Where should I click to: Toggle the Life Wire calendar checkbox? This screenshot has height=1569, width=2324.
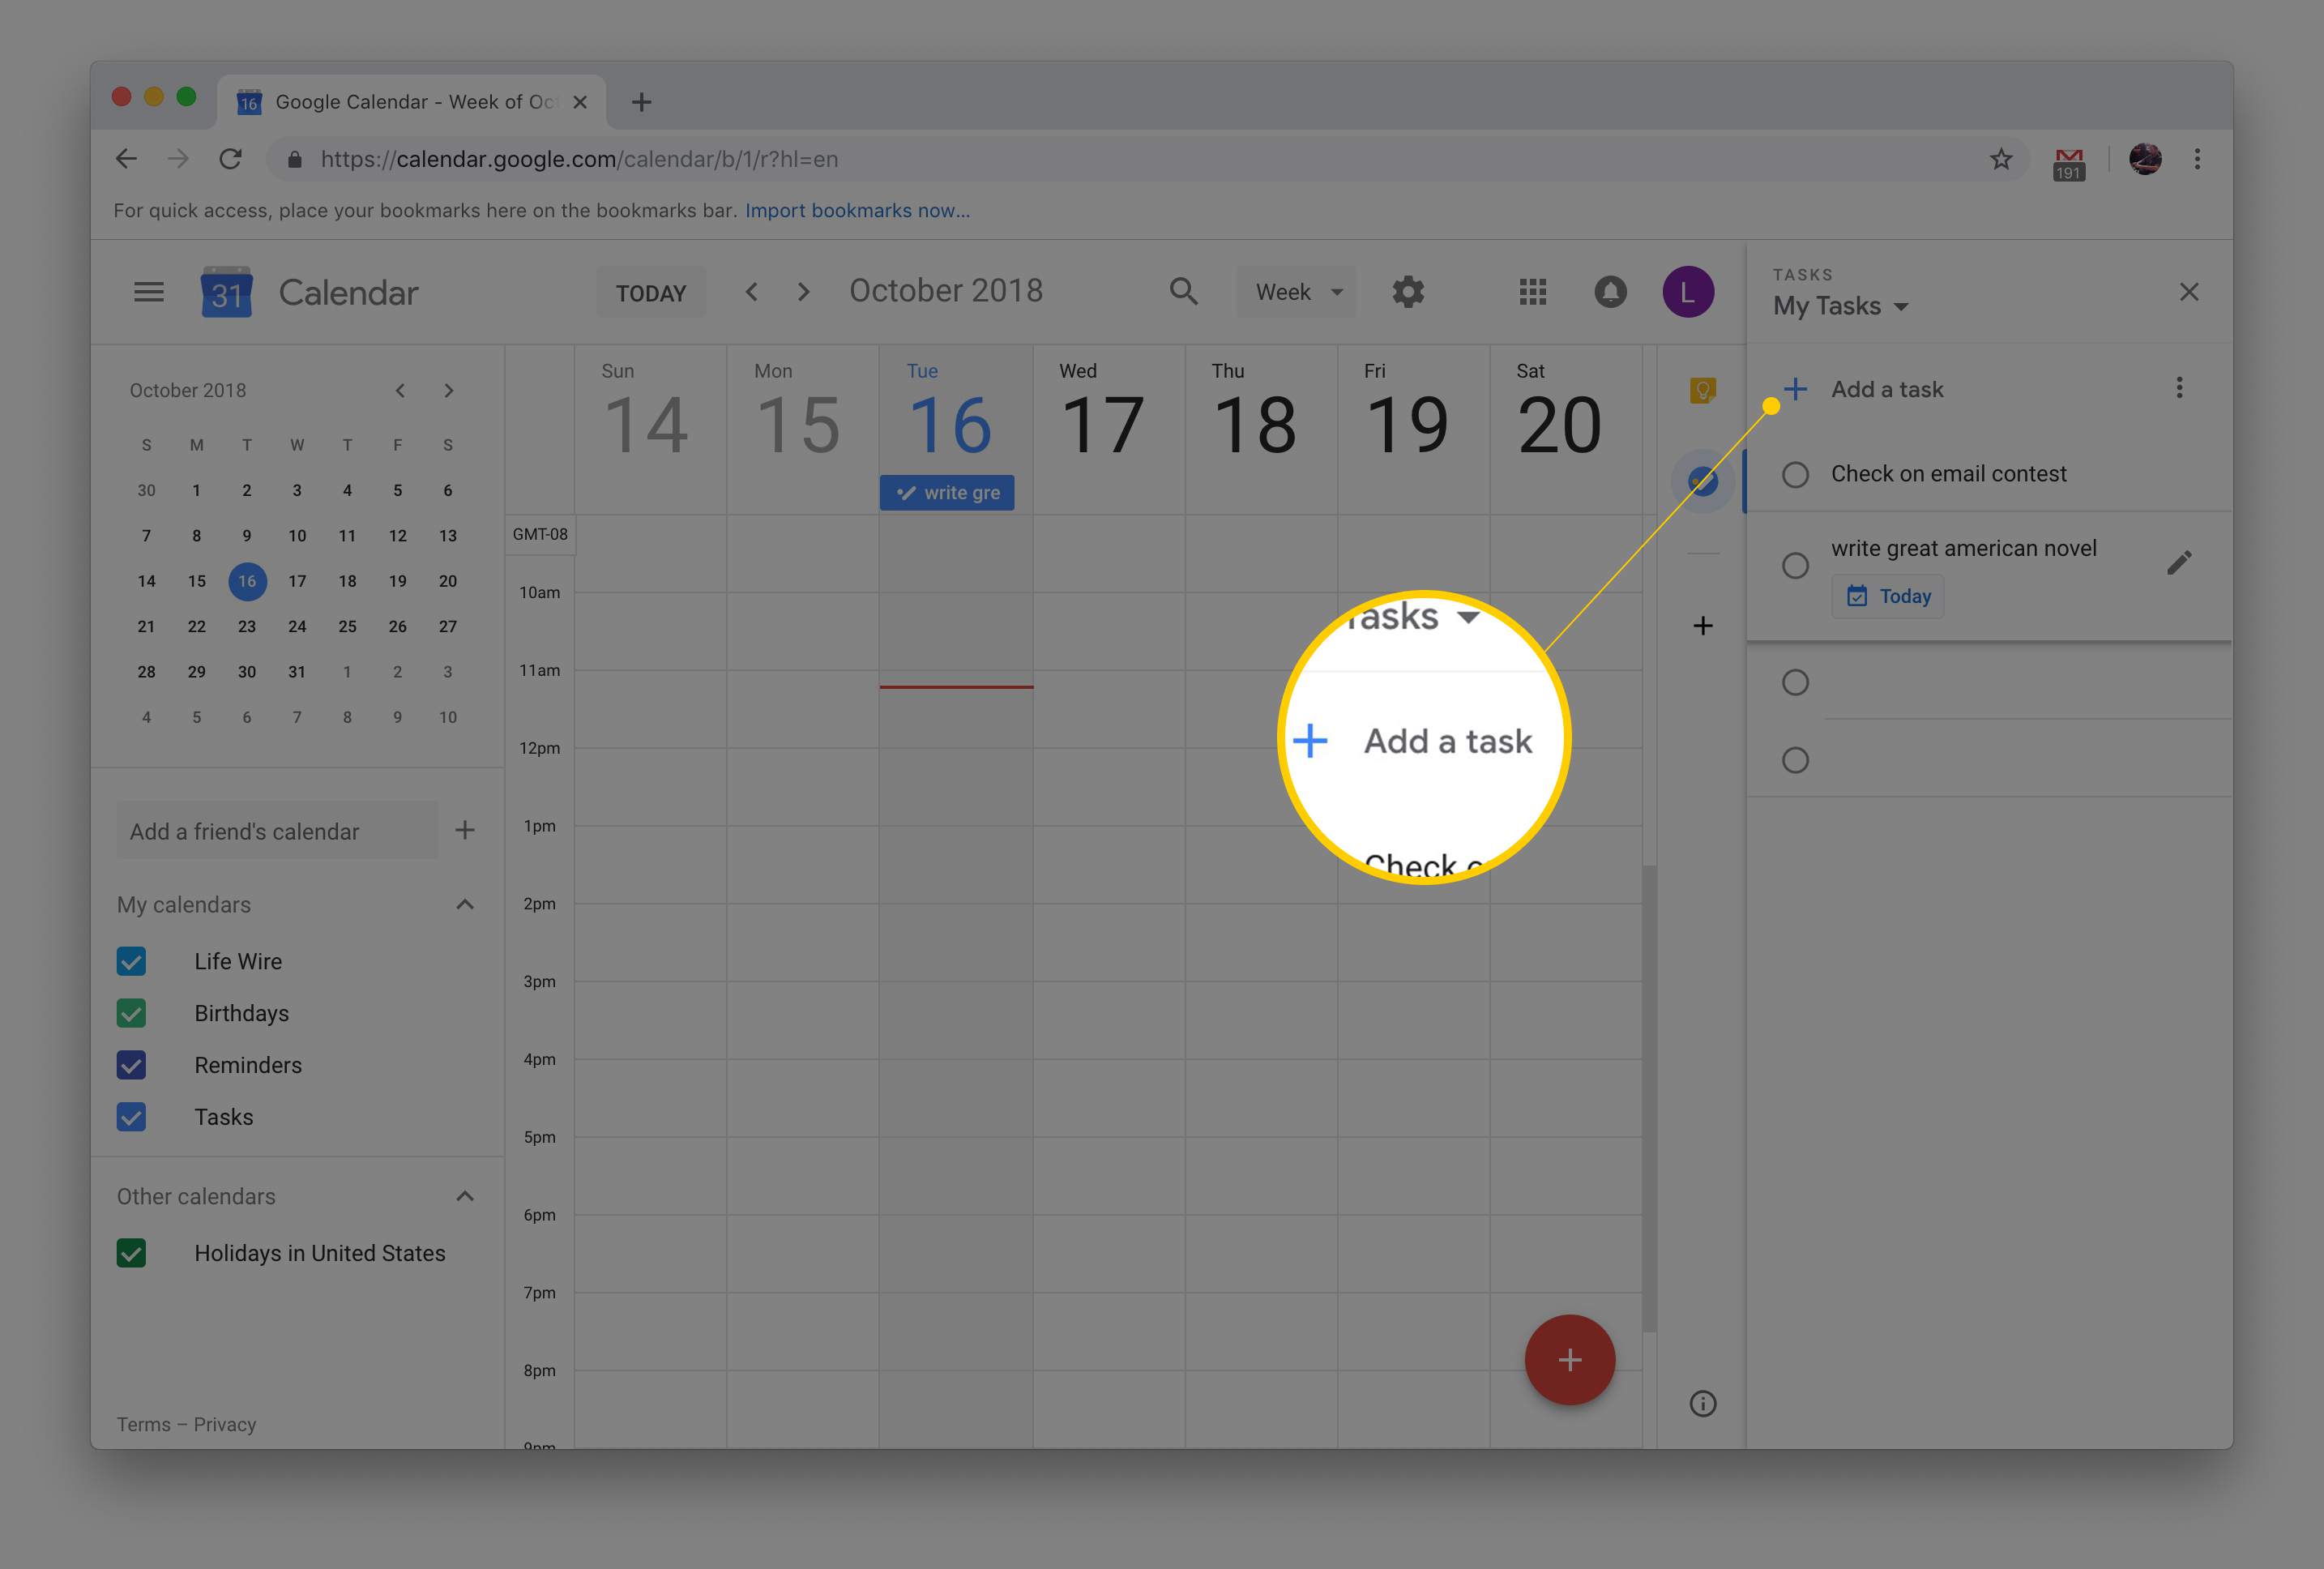point(131,960)
